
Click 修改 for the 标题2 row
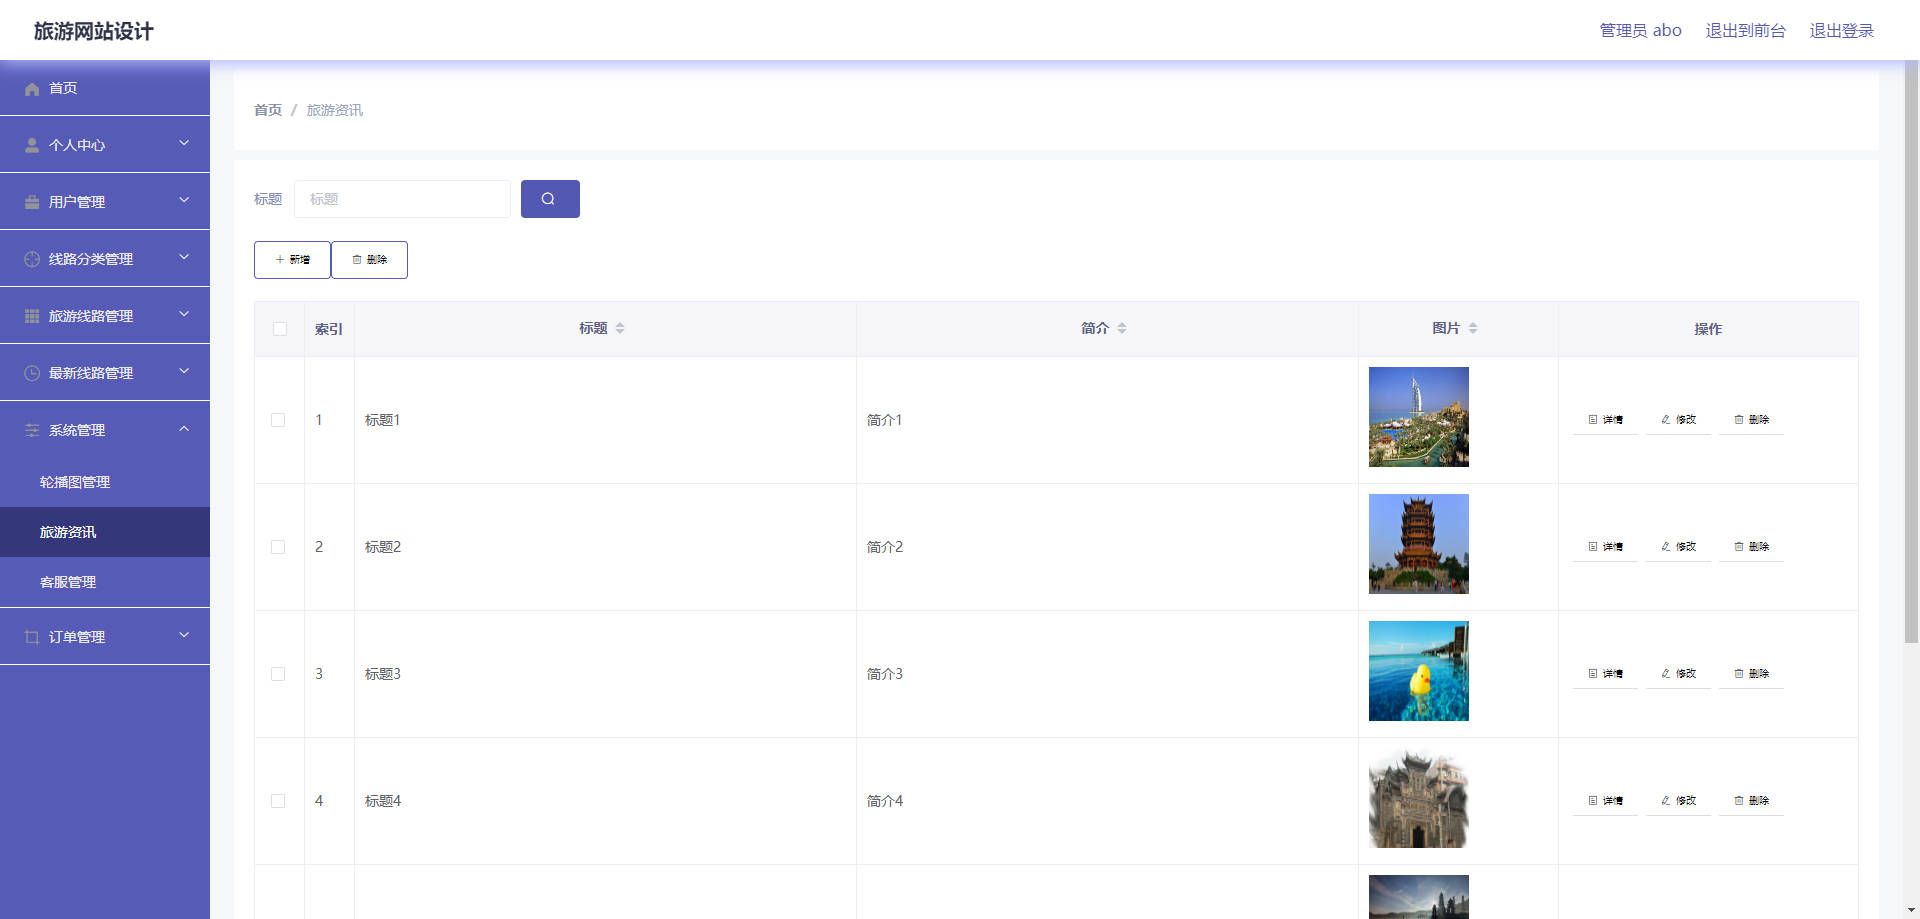point(1678,547)
